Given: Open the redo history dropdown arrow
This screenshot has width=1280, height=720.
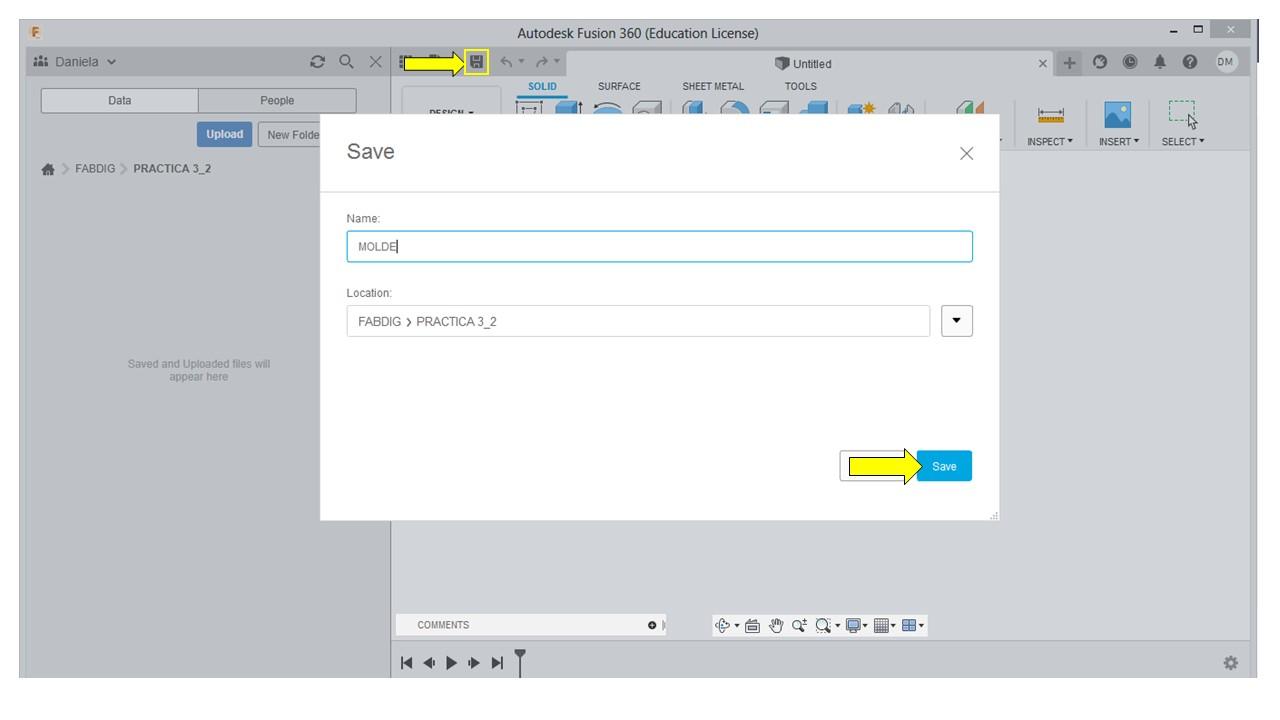Looking at the screenshot, I should pyautogui.click(x=557, y=63).
